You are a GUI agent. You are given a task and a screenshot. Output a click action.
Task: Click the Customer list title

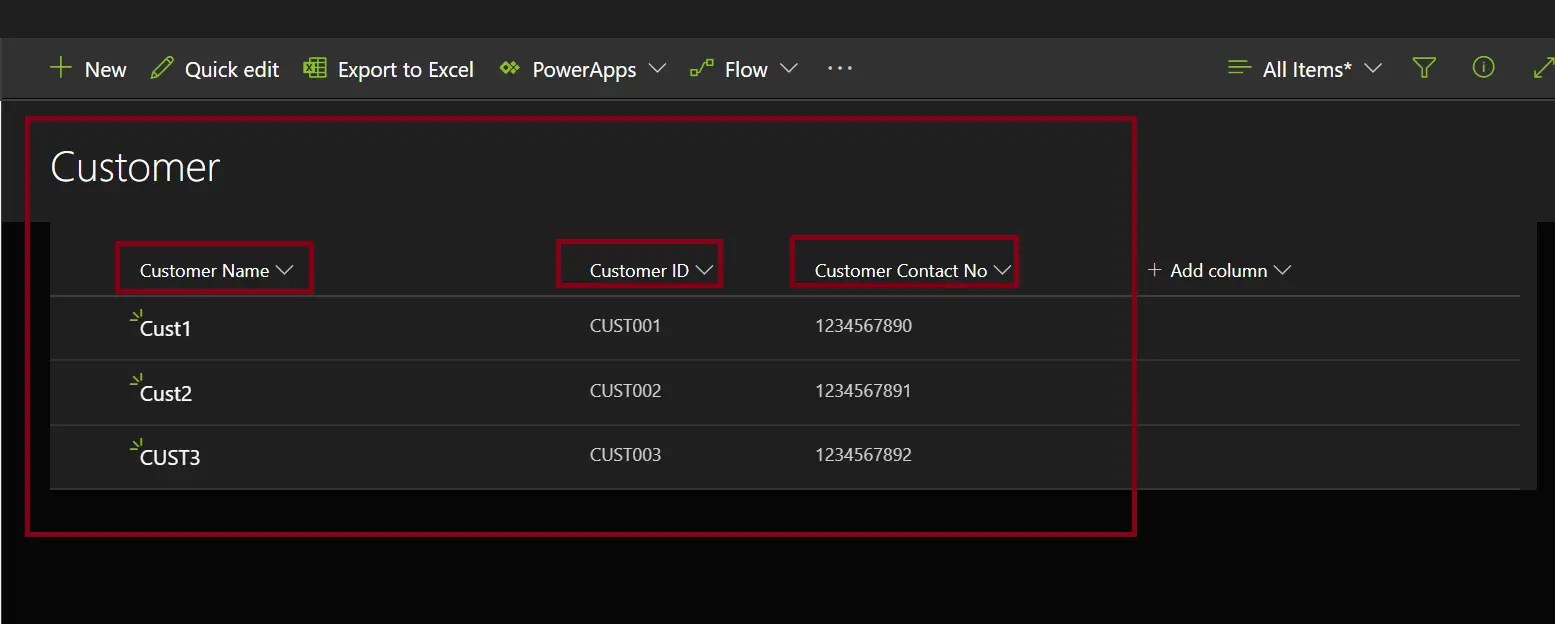(134, 166)
